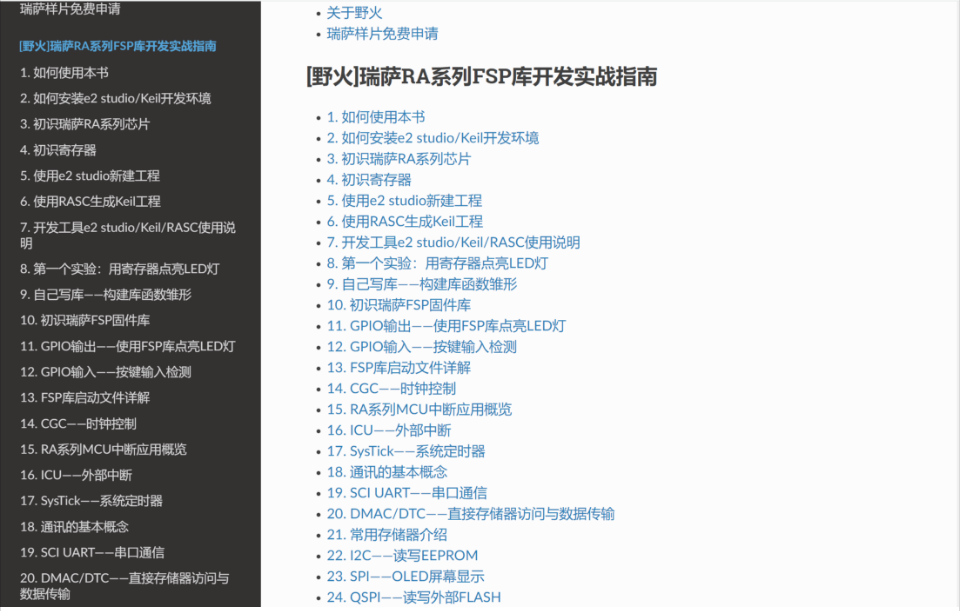Click content link 15. RA系列MCU中断应用概览

pos(419,409)
